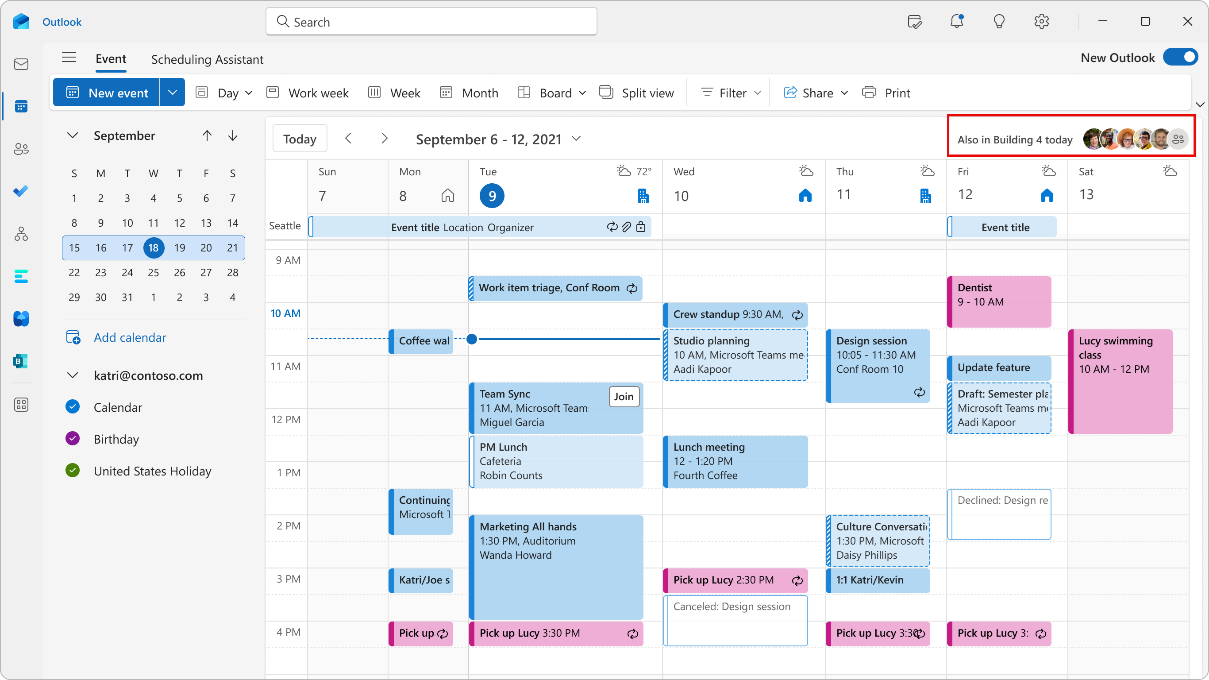The image size is (1209, 680).
Task: Open Word-style teal lines app icon in sidebar
Action: (x=21, y=276)
